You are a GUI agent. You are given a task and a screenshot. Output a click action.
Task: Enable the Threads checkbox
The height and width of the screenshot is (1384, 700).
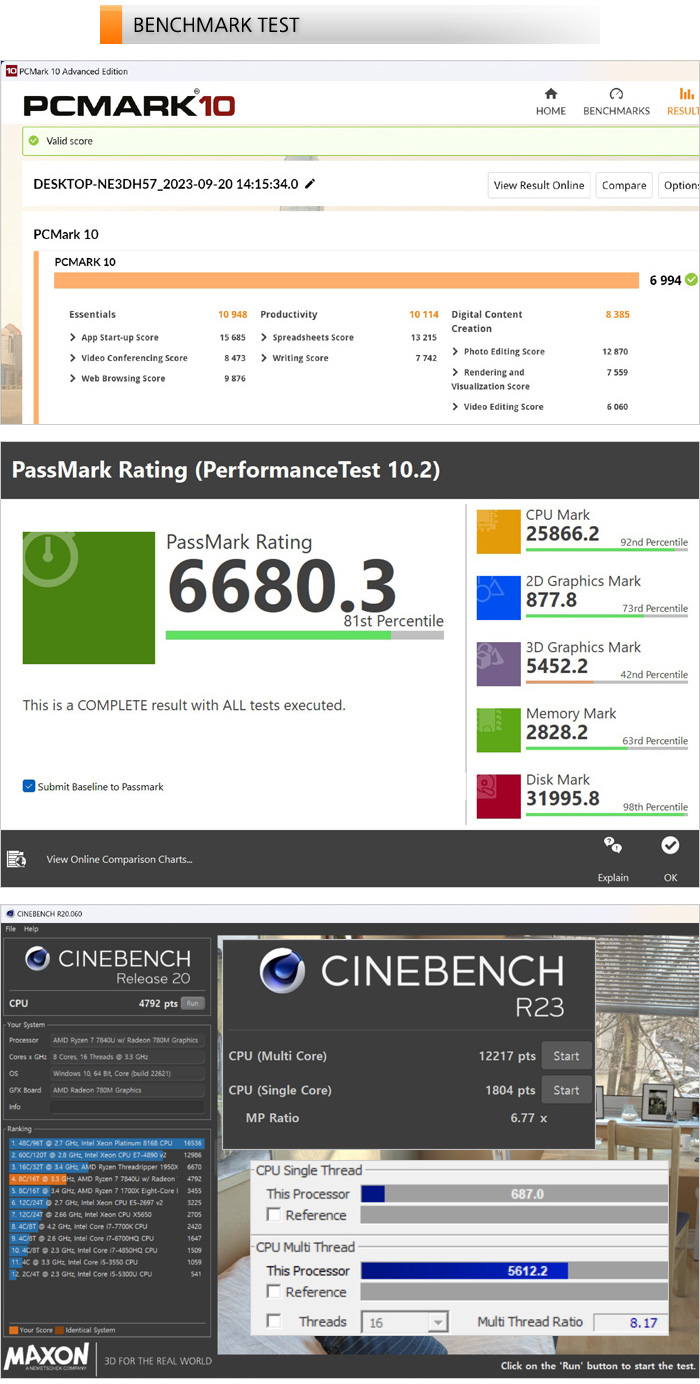click(x=273, y=1322)
